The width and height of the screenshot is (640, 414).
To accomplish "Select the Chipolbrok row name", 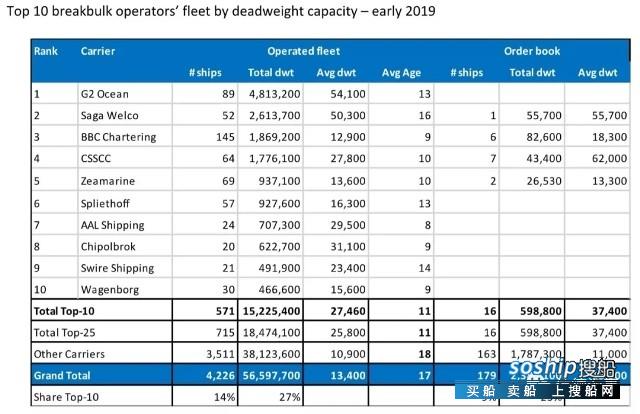I will (108, 247).
